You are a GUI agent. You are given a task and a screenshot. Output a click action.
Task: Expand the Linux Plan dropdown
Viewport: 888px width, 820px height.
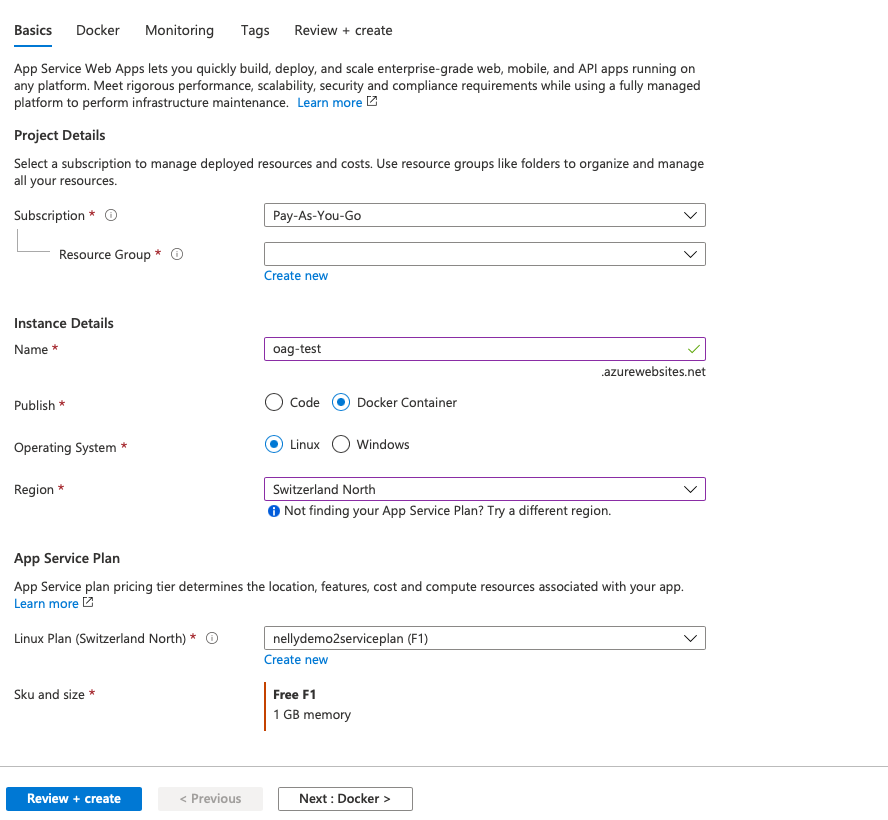(484, 638)
